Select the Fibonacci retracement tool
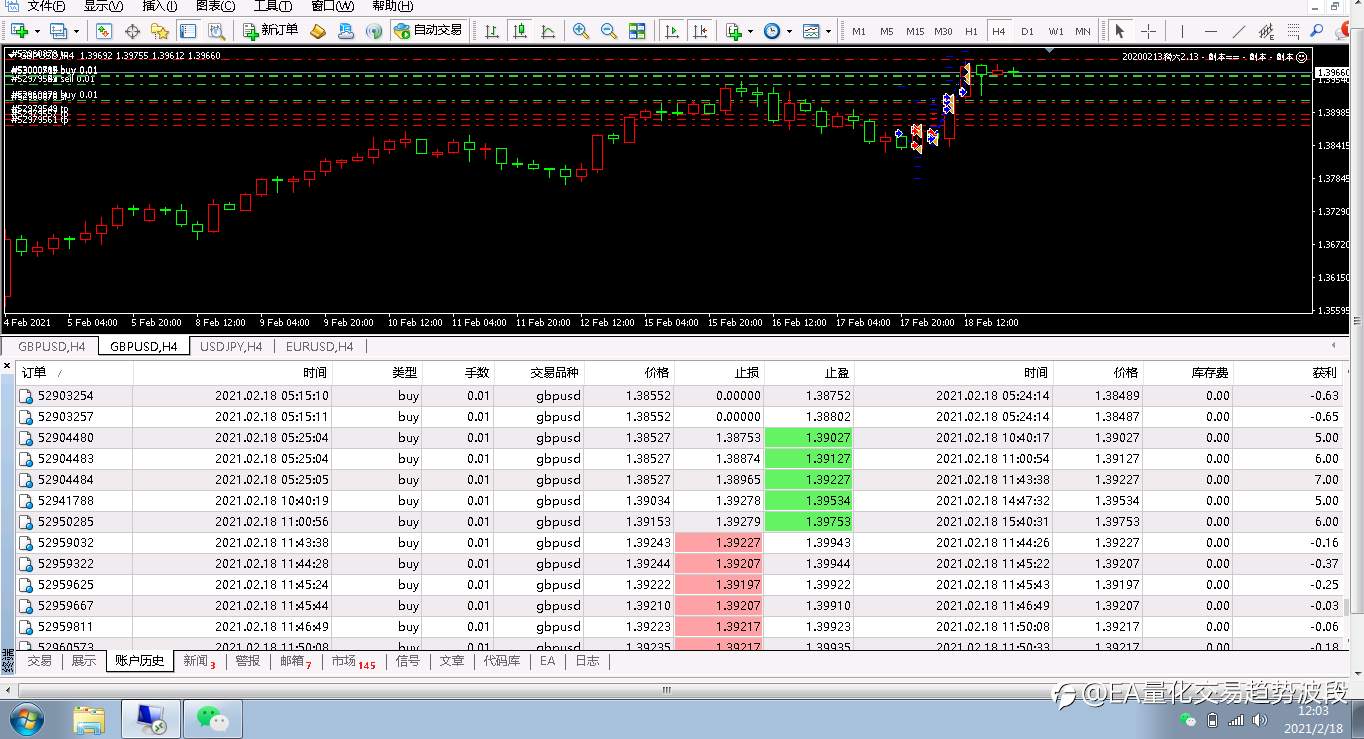Screen dimensions: 1364x739 click(x=1294, y=31)
